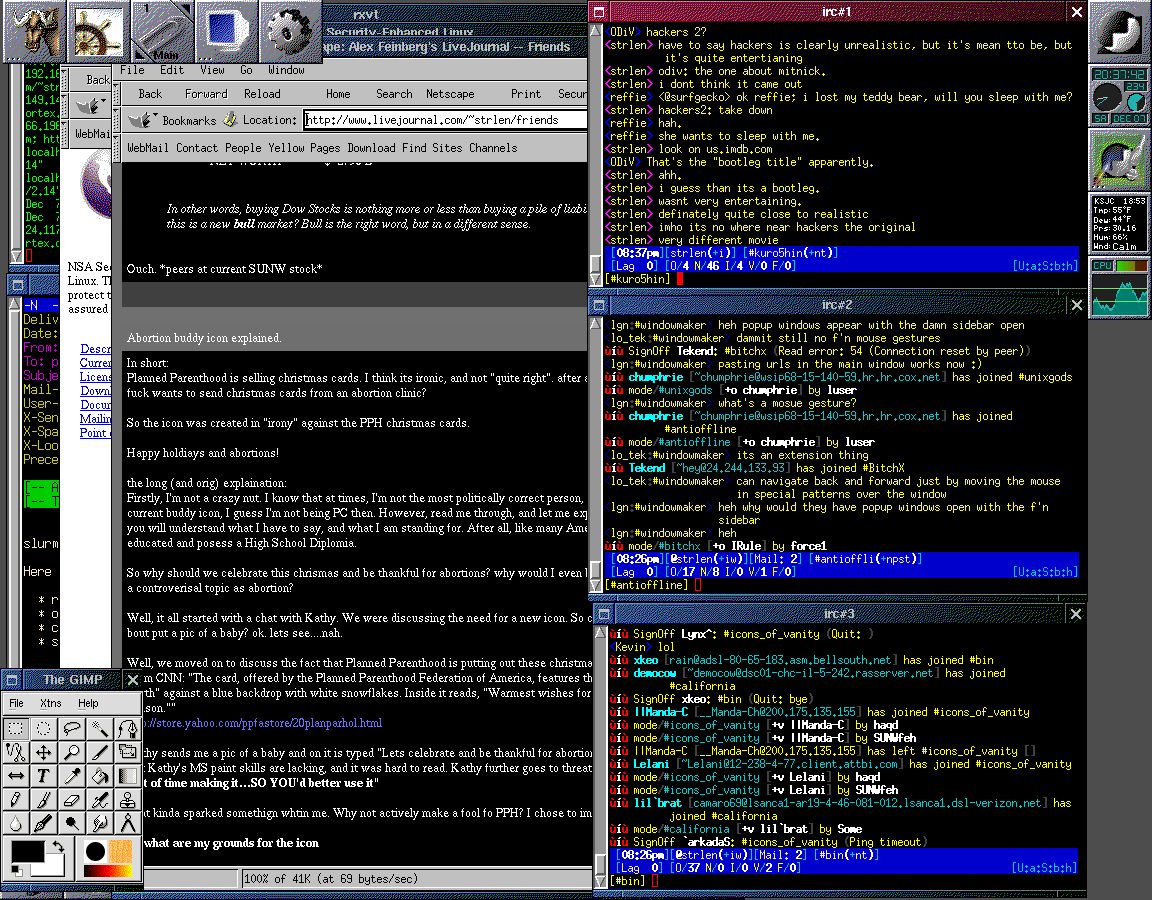1152x900 pixels.
Task: Click the Main paperclip workspace clip
Action: coord(162,32)
